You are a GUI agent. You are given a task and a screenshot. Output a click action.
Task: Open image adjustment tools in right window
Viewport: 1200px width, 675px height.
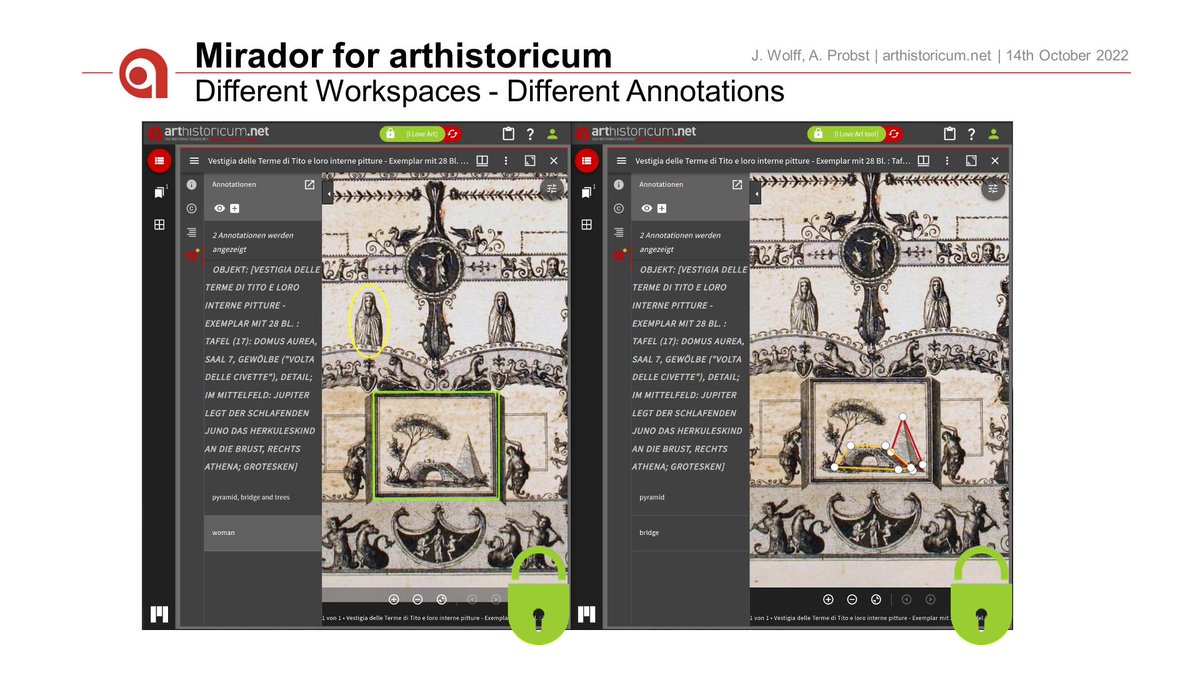(x=992, y=188)
